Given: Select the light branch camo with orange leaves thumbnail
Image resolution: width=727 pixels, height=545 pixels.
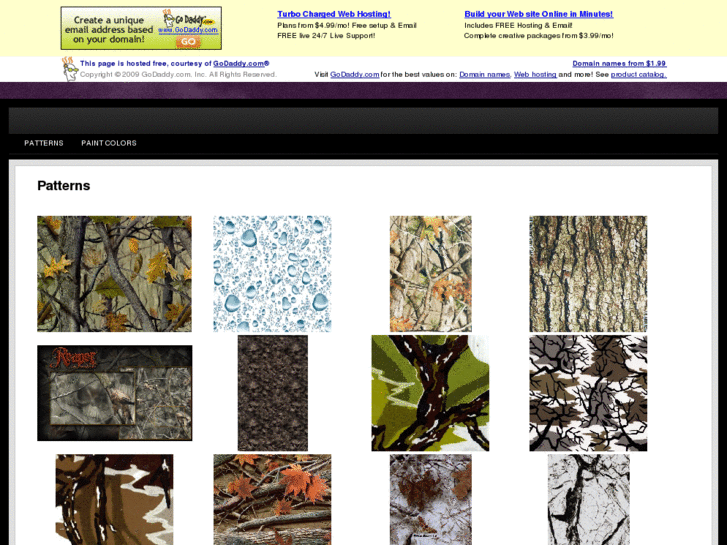Looking at the screenshot, I should point(431,274).
